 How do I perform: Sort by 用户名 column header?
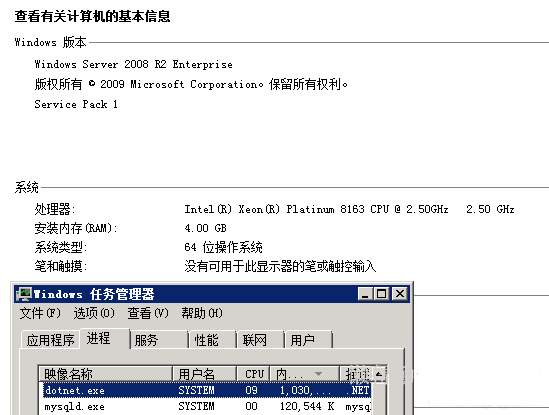click(204, 374)
